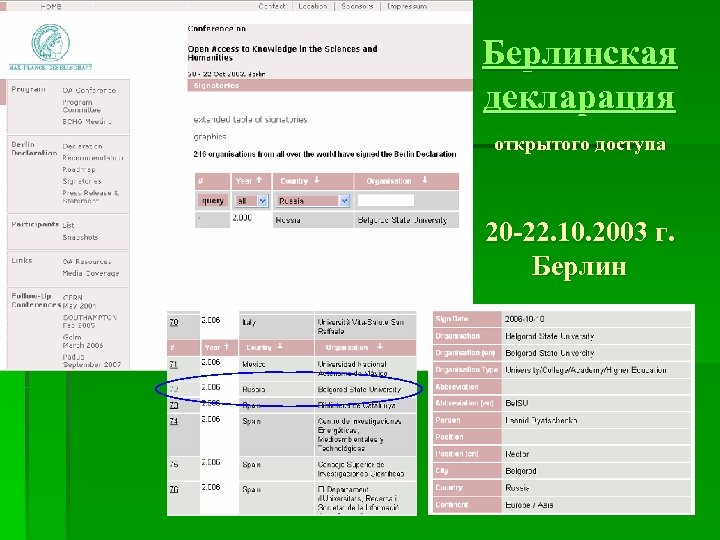Open the Signatories sidebar link
This screenshot has width=720, height=540.
click(82, 181)
